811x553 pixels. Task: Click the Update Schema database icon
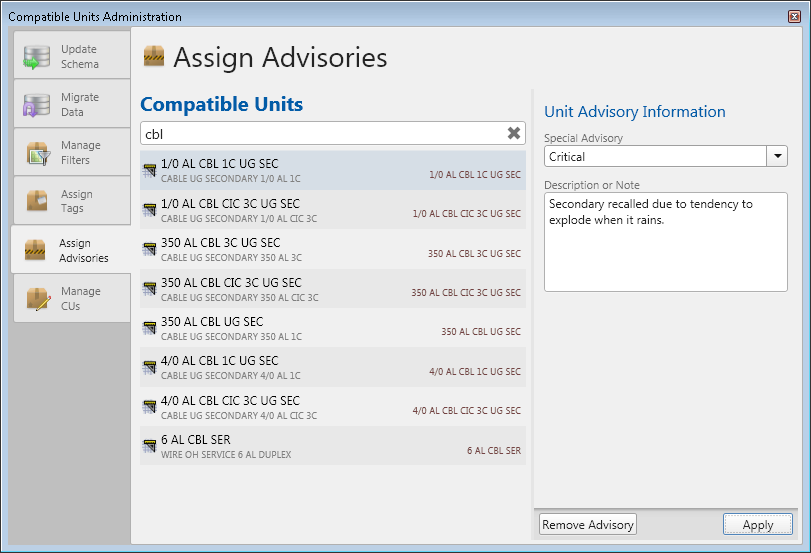(37, 57)
